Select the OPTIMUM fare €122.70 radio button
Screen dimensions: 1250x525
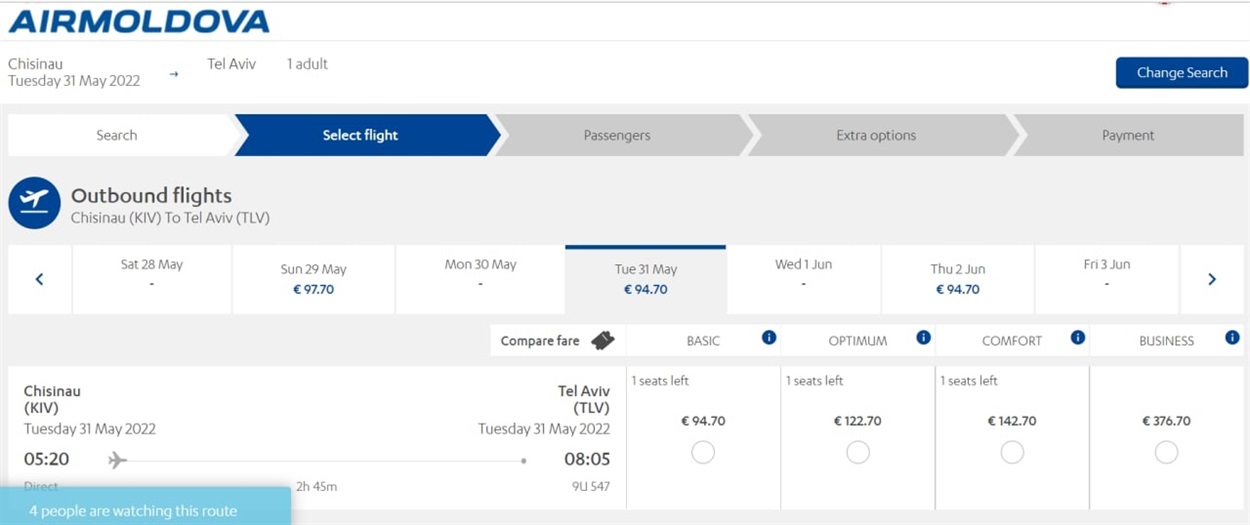(858, 453)
